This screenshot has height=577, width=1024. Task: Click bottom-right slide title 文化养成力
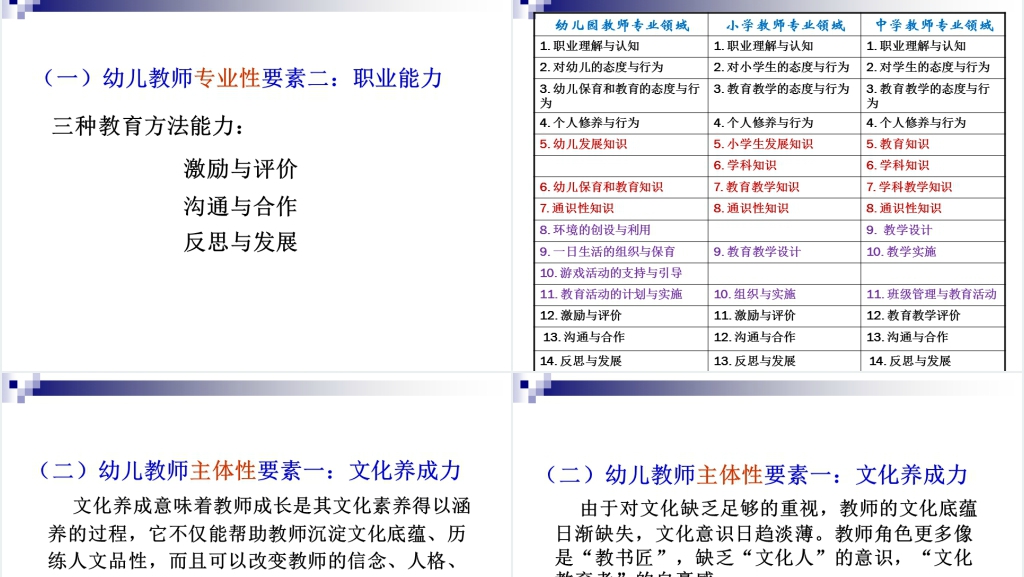756,475
